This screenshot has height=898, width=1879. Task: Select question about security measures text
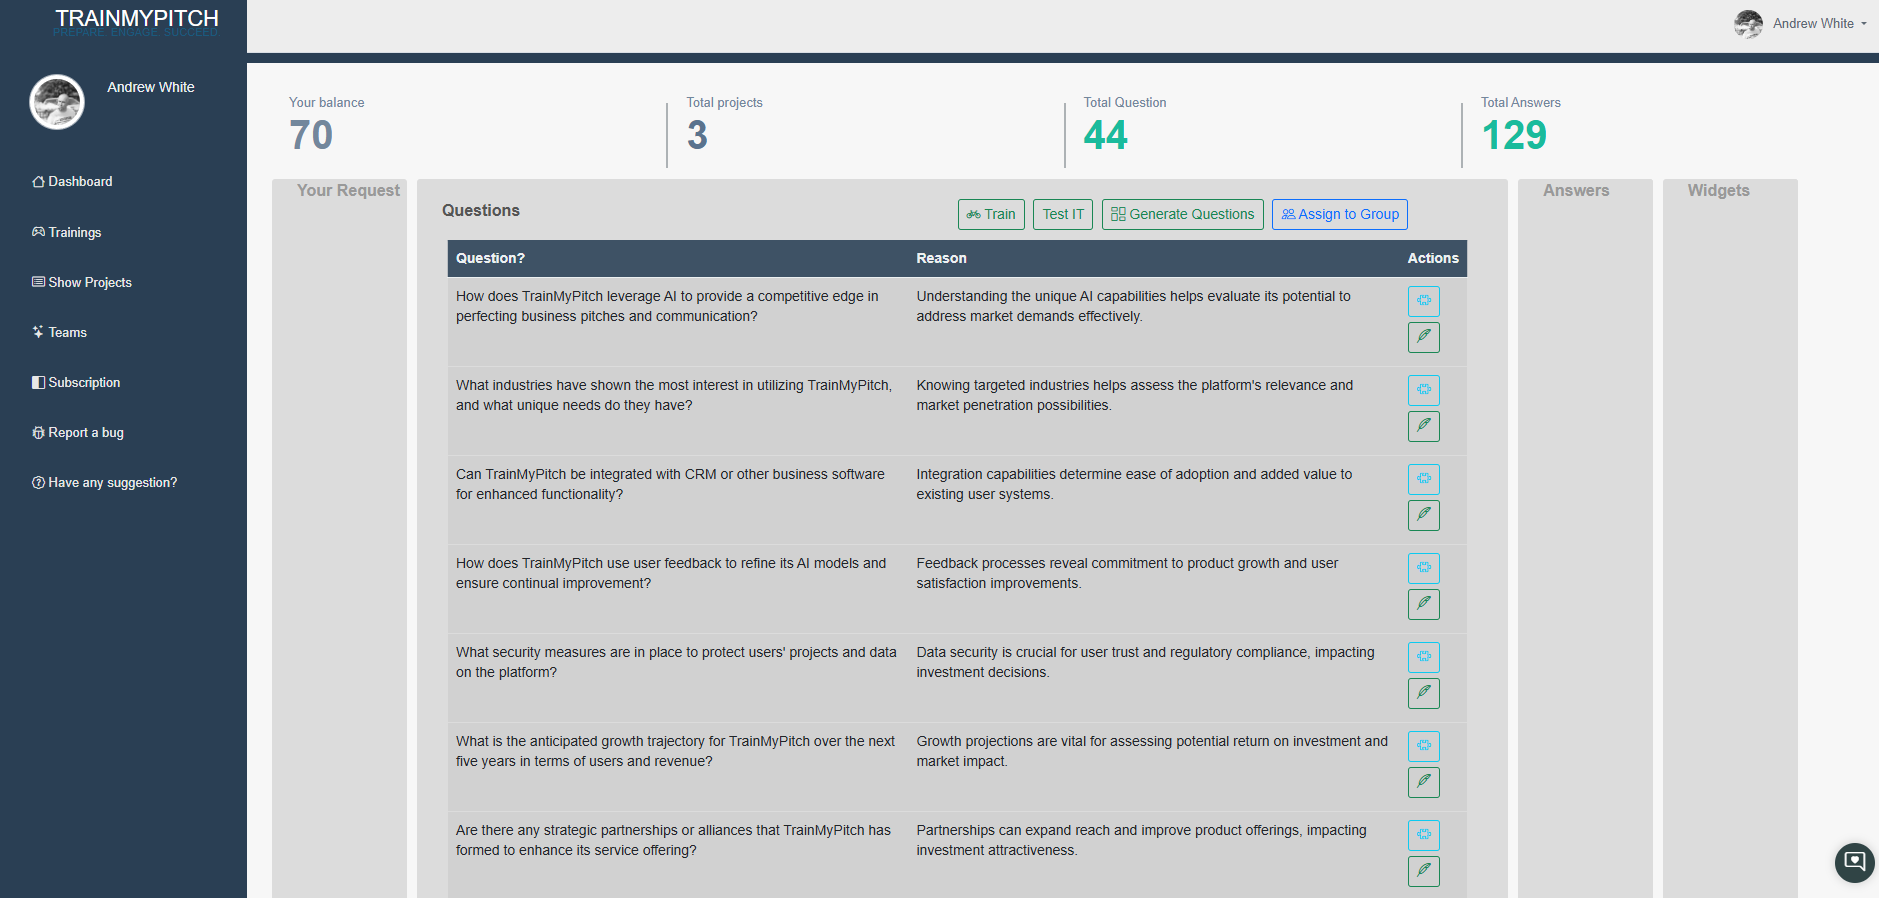pyautogui.click(x=676, y=662)
